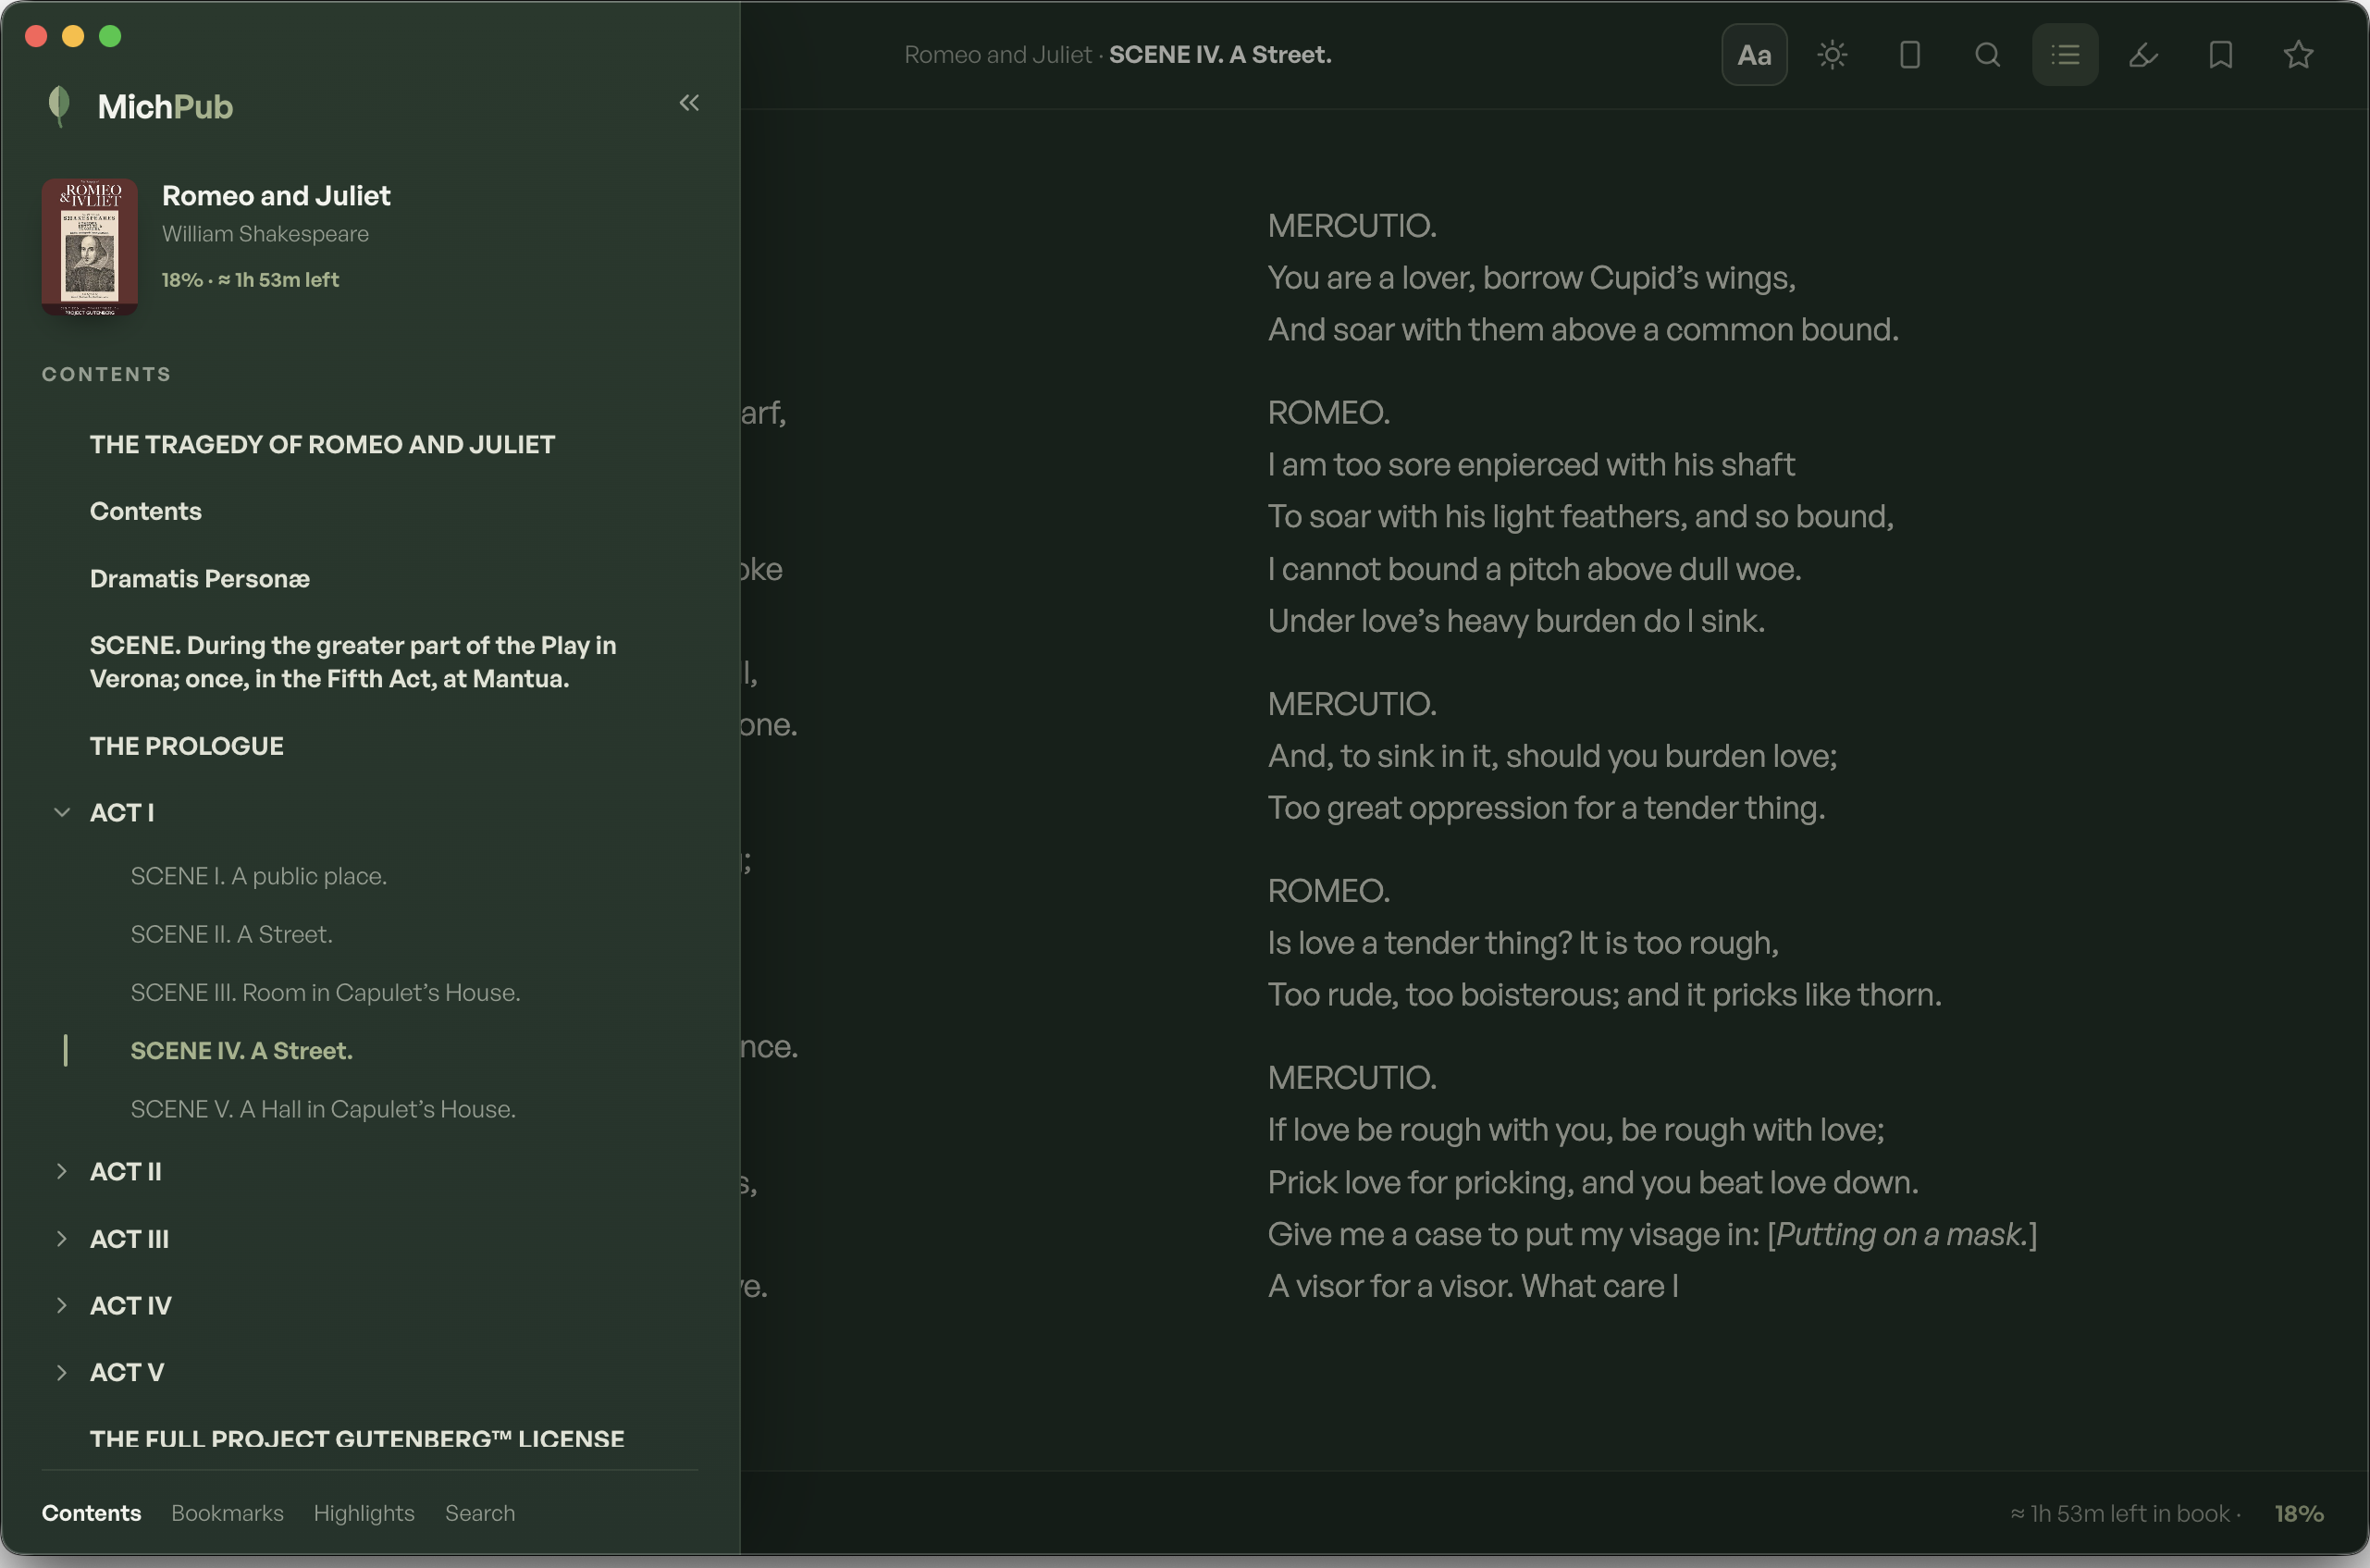Go to SCENE II. A Street.

tap(232, 934)
